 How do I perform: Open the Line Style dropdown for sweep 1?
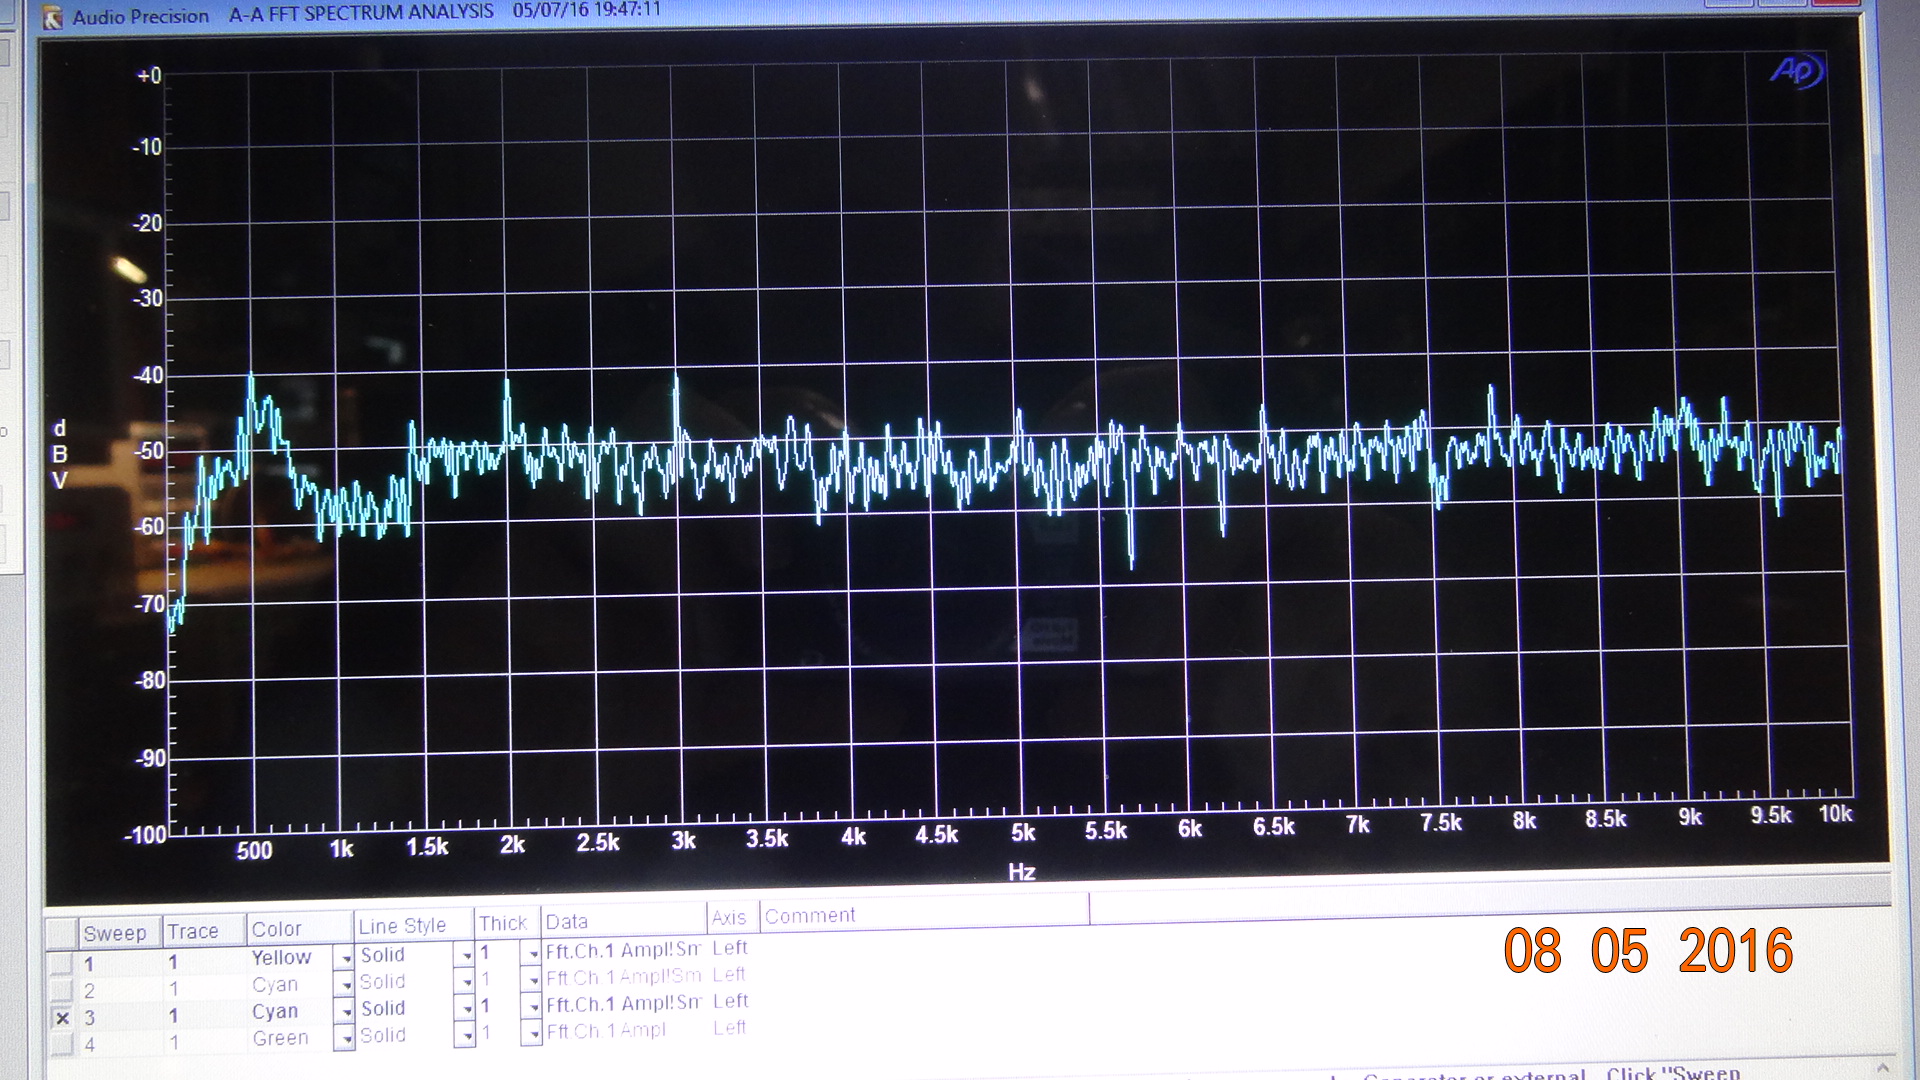(x=465, y=955)
